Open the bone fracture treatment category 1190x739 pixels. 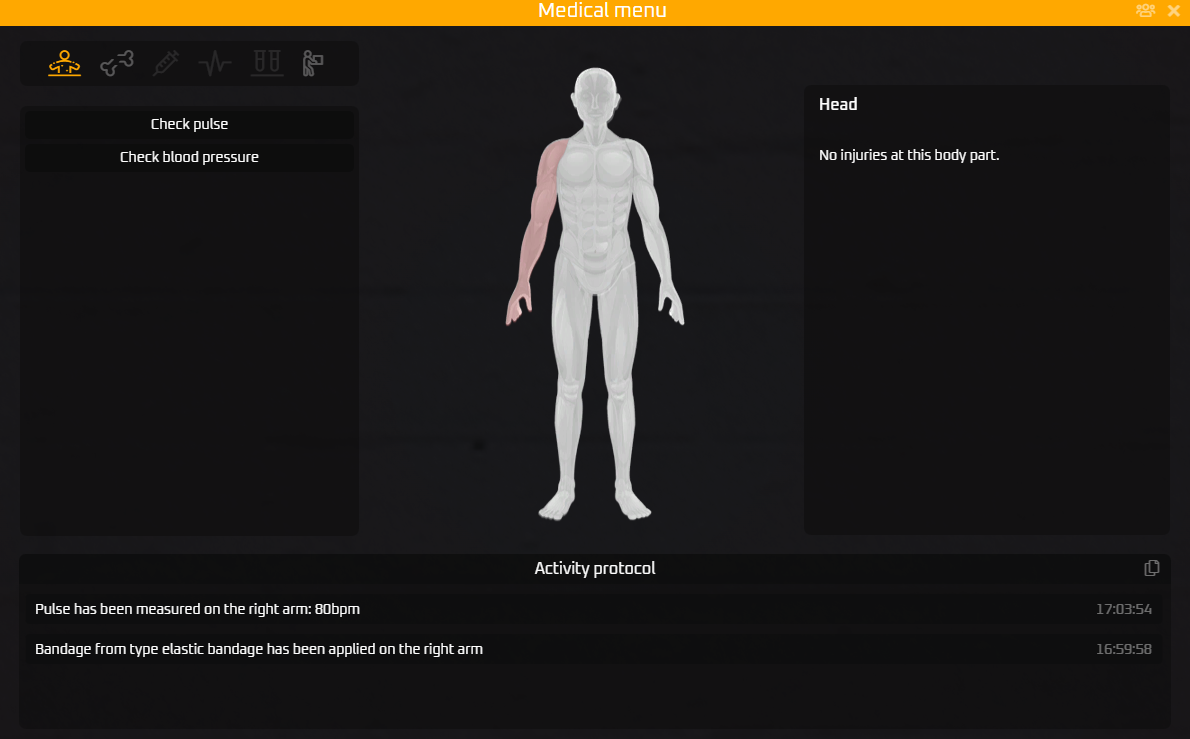coord(116,64)
